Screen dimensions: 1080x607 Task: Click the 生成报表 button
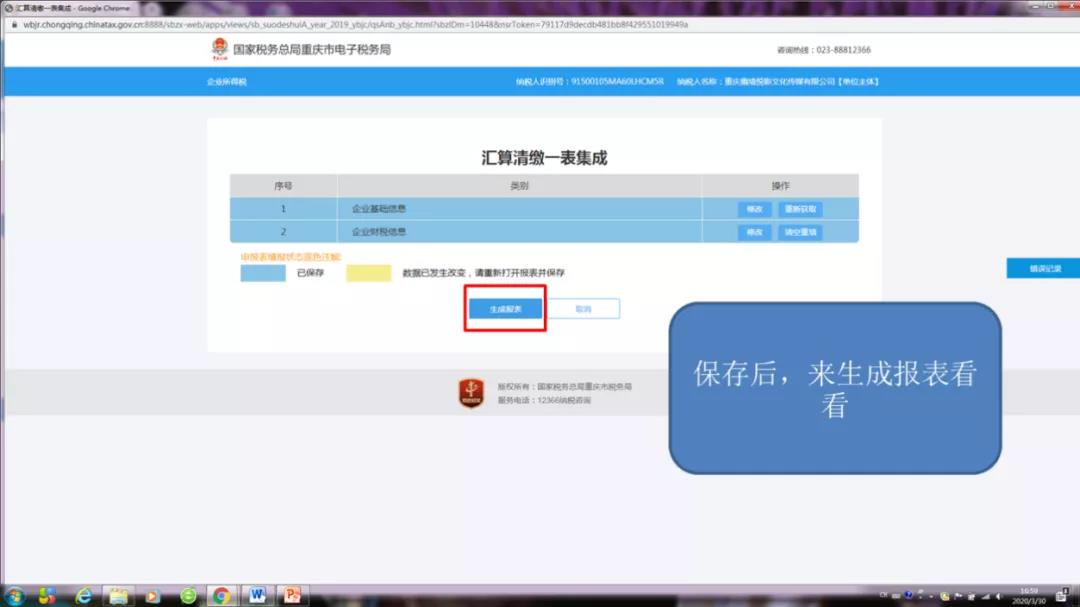(505, 310)
